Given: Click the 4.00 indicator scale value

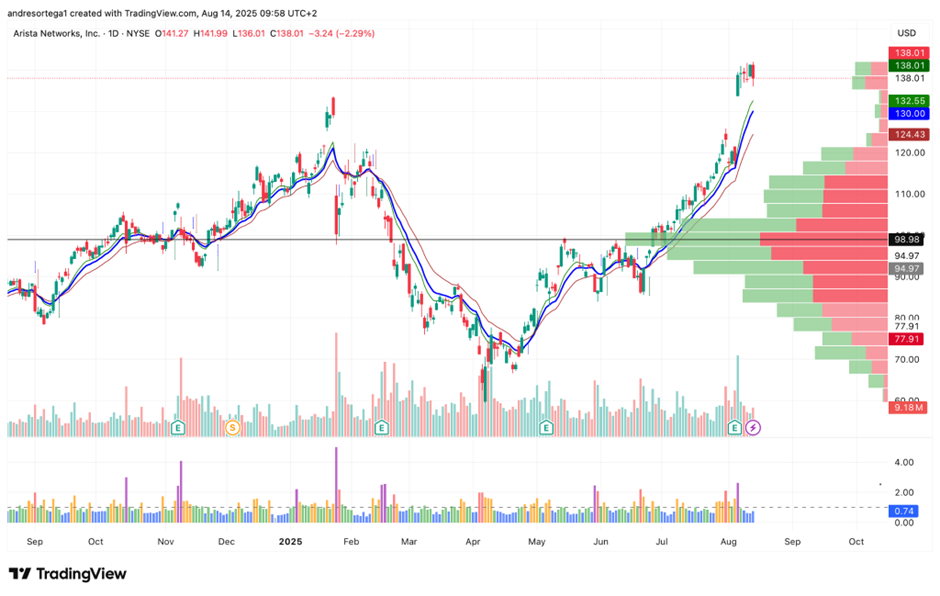Looking at the screenshot, I should point(904,462).
